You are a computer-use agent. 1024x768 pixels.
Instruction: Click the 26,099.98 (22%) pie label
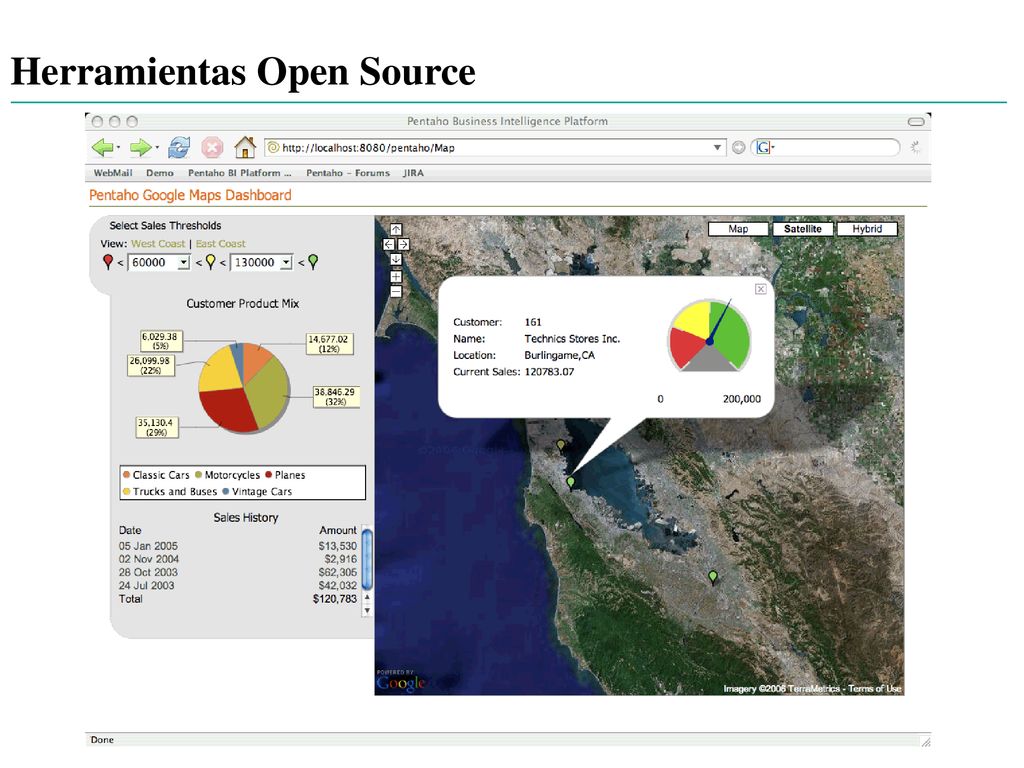[150, 365]
